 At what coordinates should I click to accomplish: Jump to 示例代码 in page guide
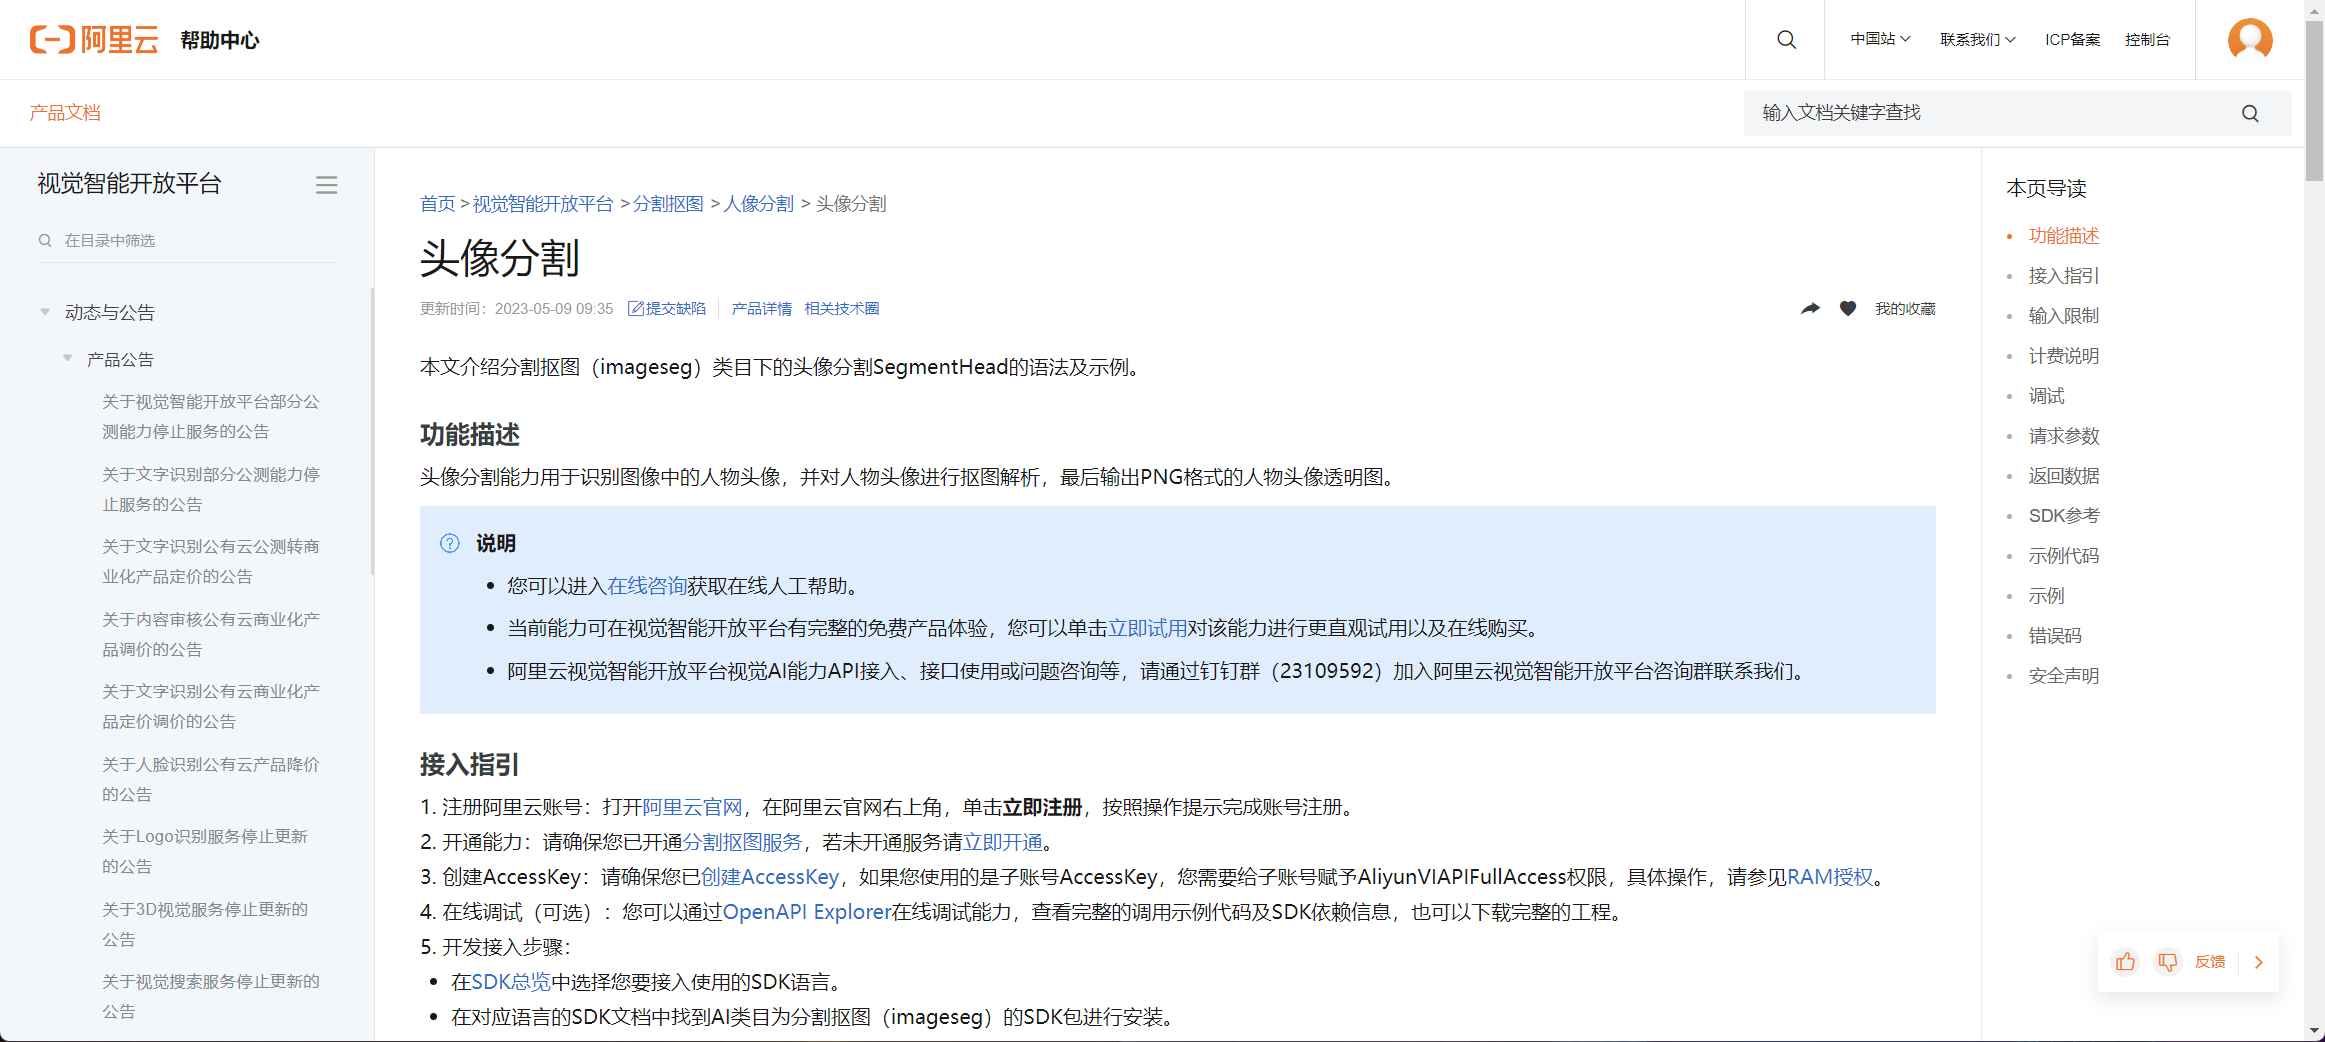2063,556
